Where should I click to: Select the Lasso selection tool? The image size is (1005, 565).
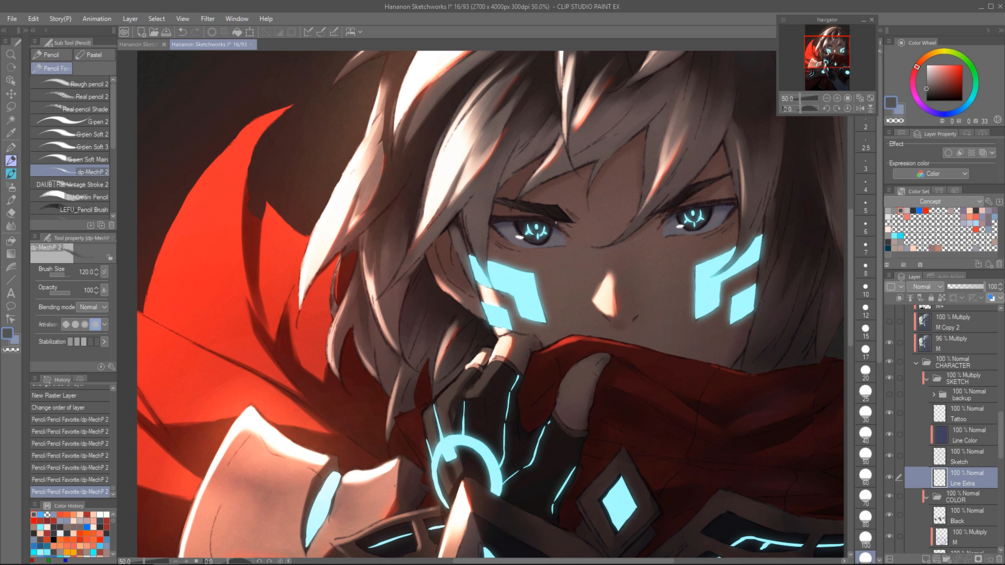click(x=11, y=107)
